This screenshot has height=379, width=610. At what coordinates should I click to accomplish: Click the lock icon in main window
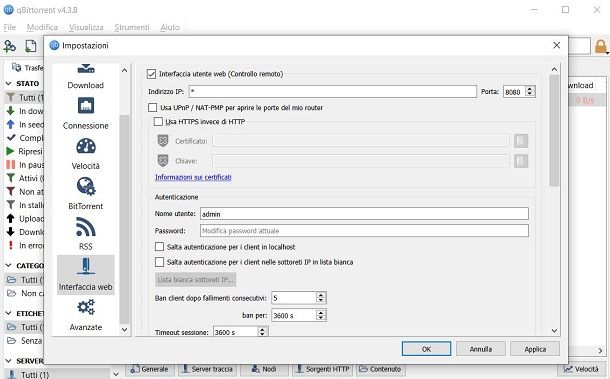tap(600, 46)
